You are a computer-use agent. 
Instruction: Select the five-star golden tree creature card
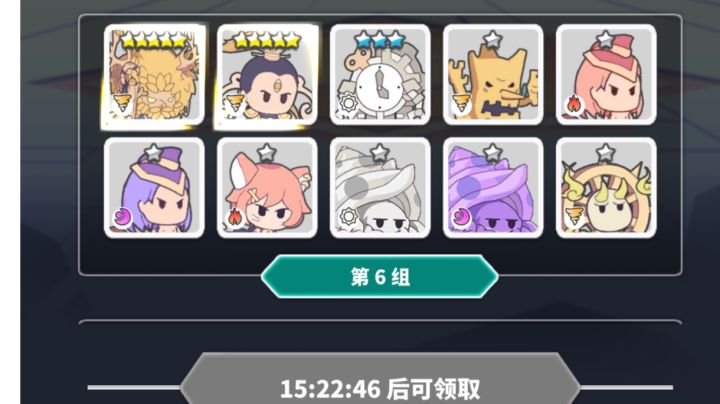click(154, 75)
